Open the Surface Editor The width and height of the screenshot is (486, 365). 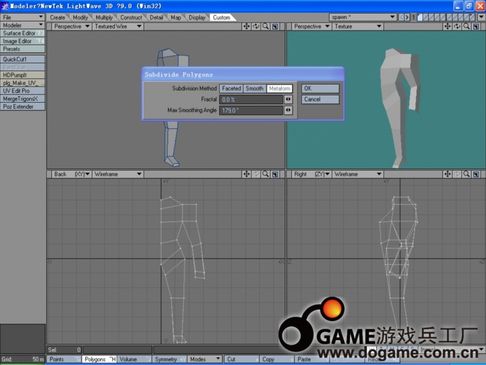23,33
